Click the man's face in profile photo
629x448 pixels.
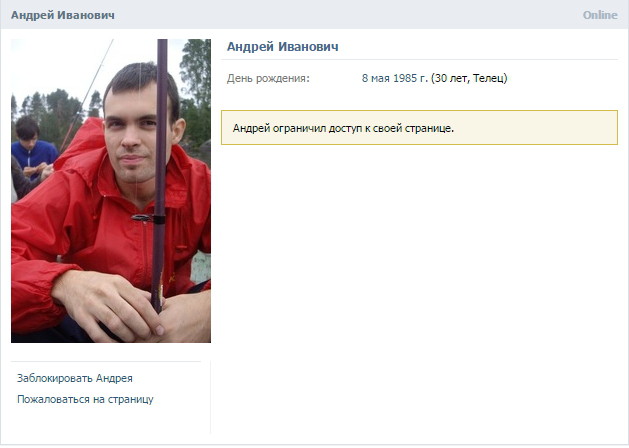coord(134,132)
